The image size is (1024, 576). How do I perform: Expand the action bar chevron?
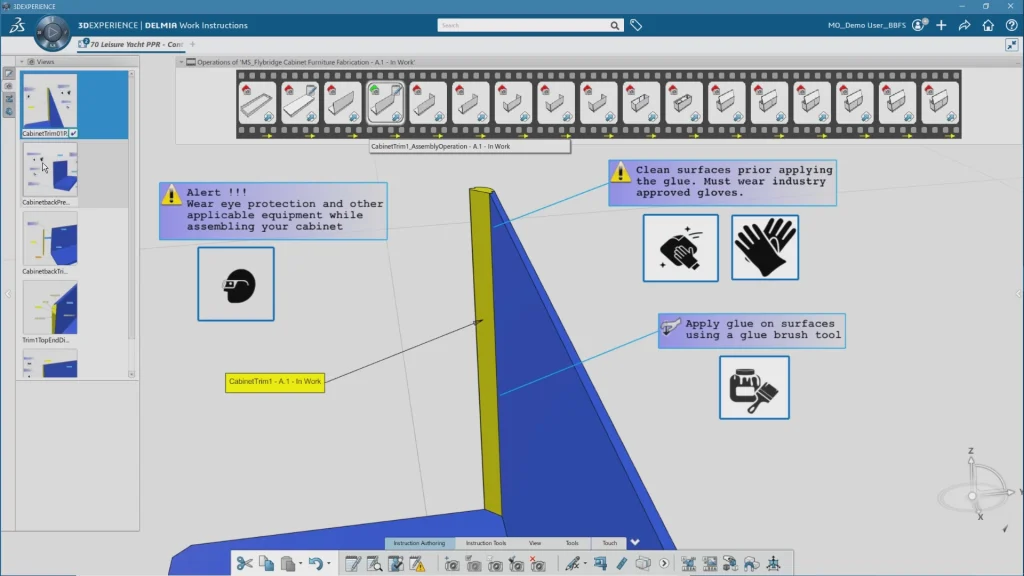(634, 543)
